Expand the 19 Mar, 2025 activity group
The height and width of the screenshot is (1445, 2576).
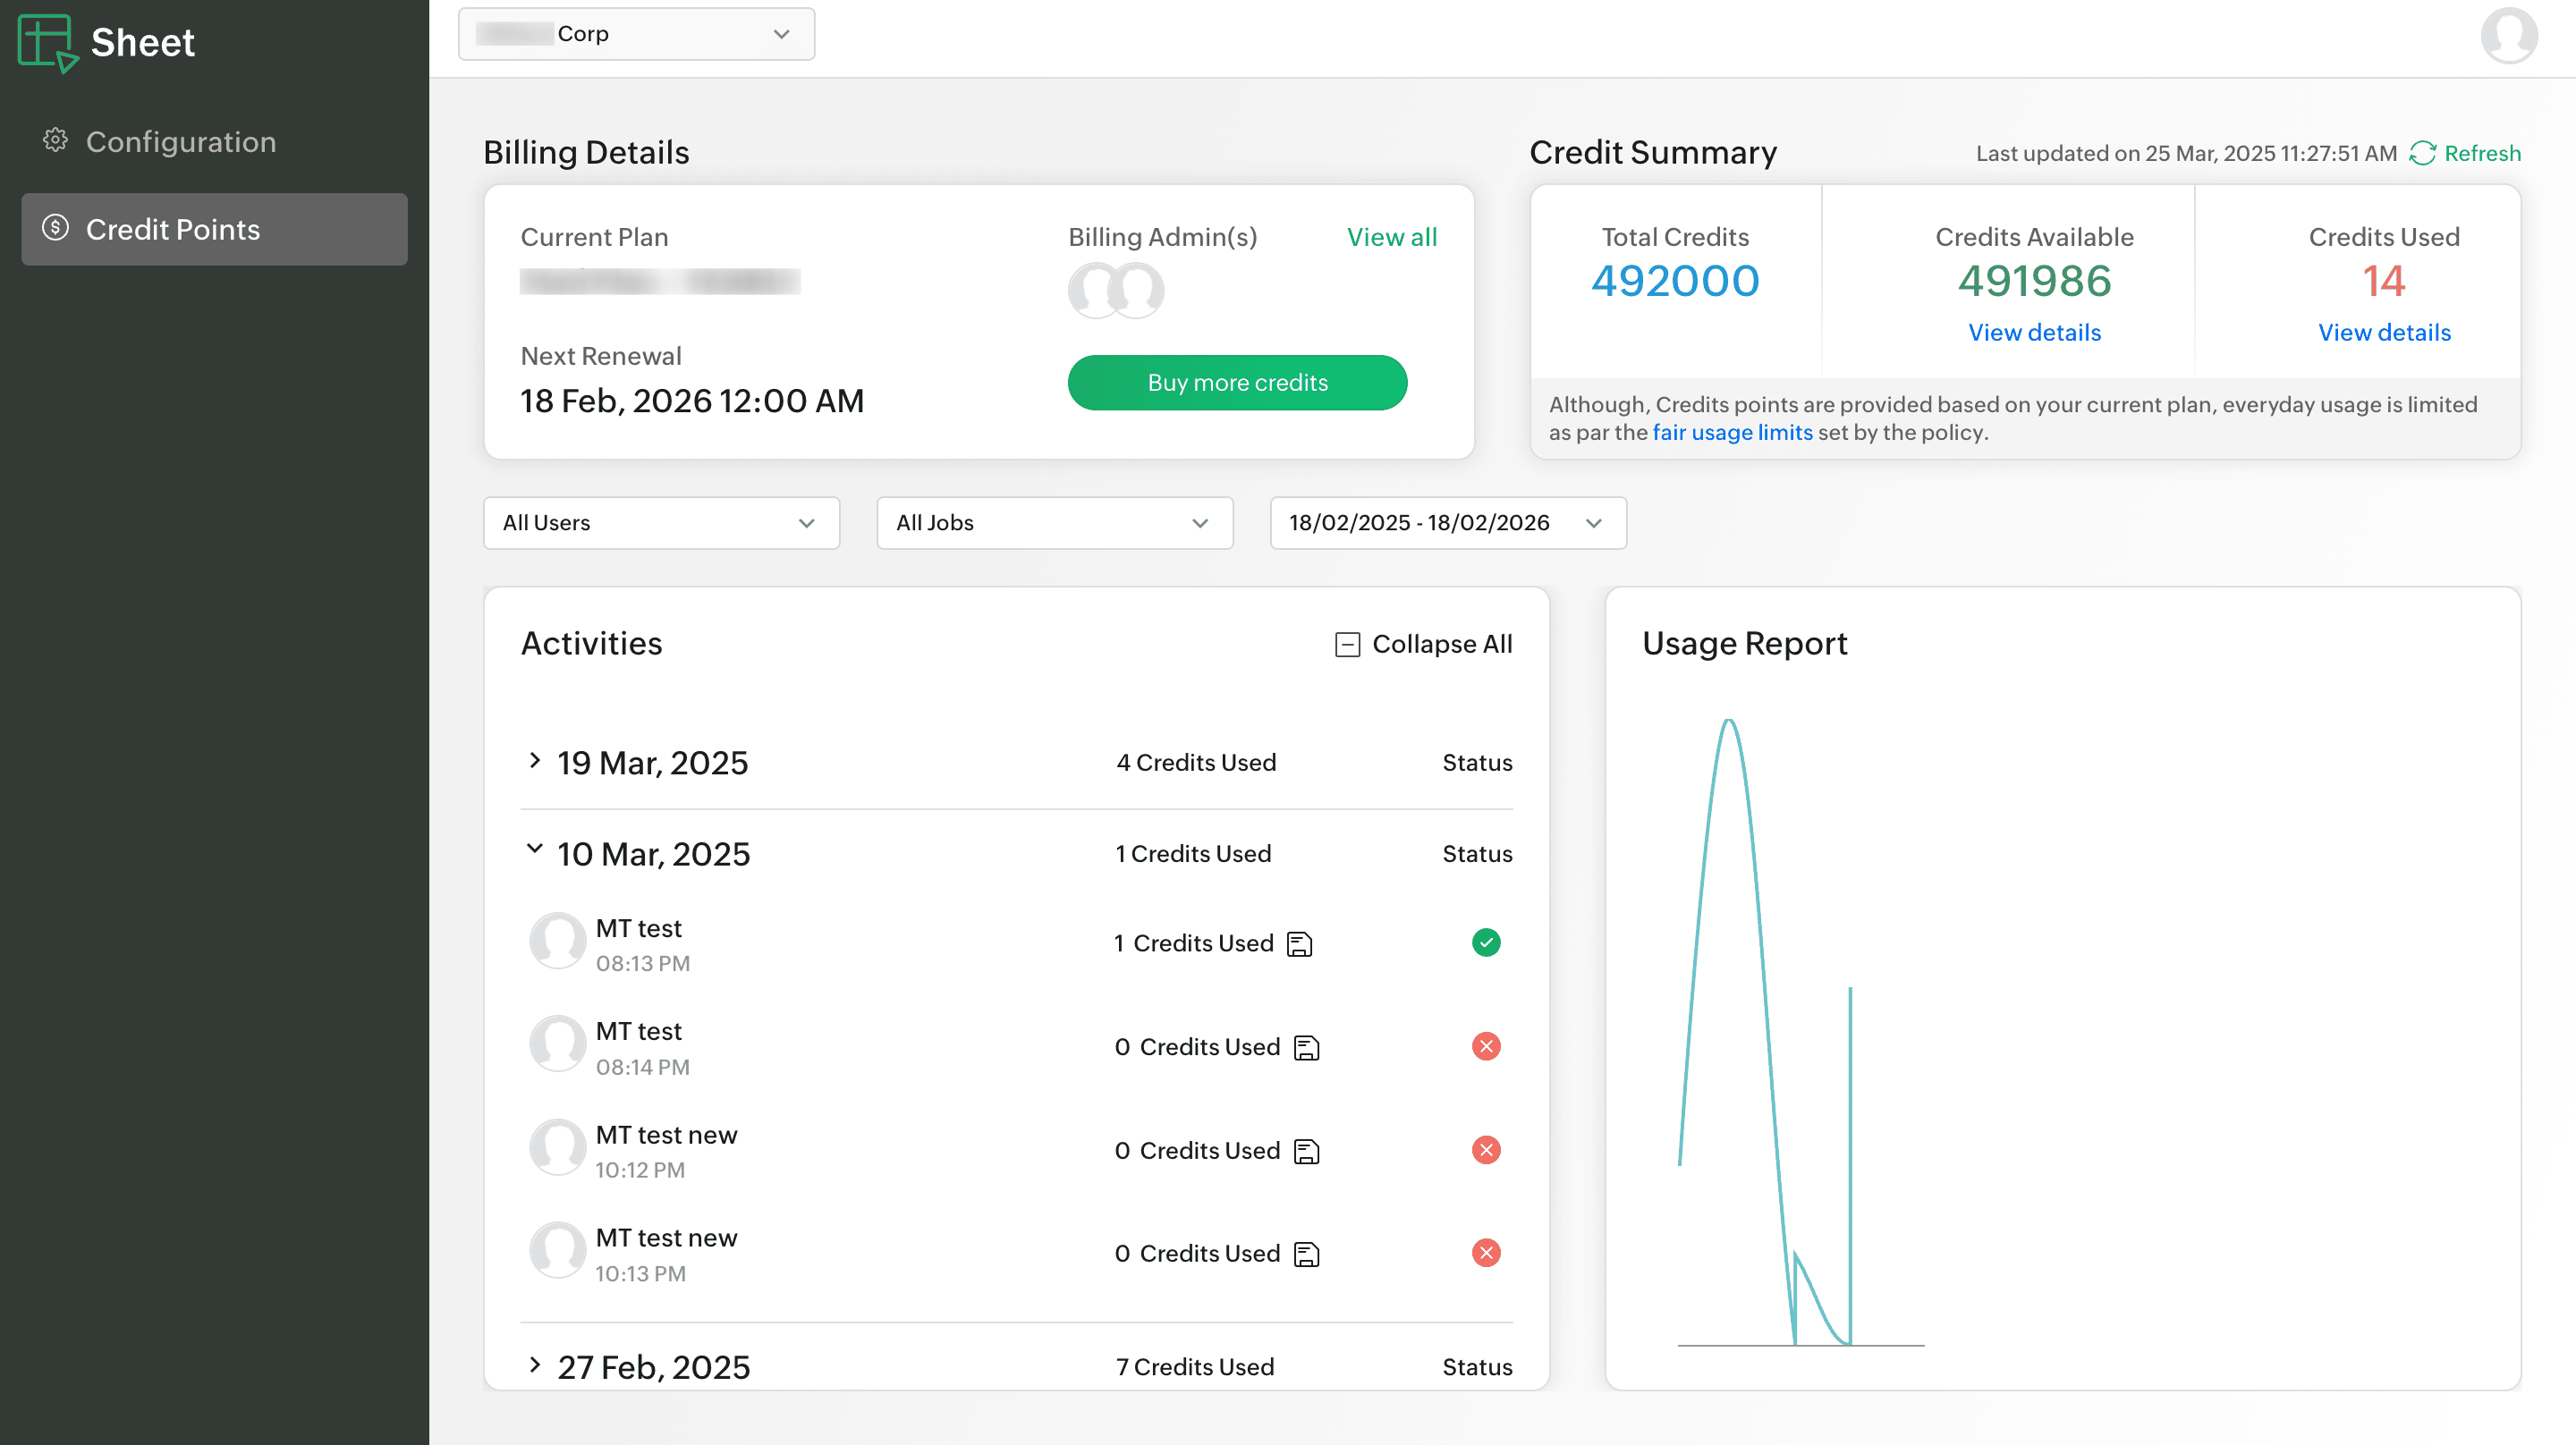[x=535, y=761]
